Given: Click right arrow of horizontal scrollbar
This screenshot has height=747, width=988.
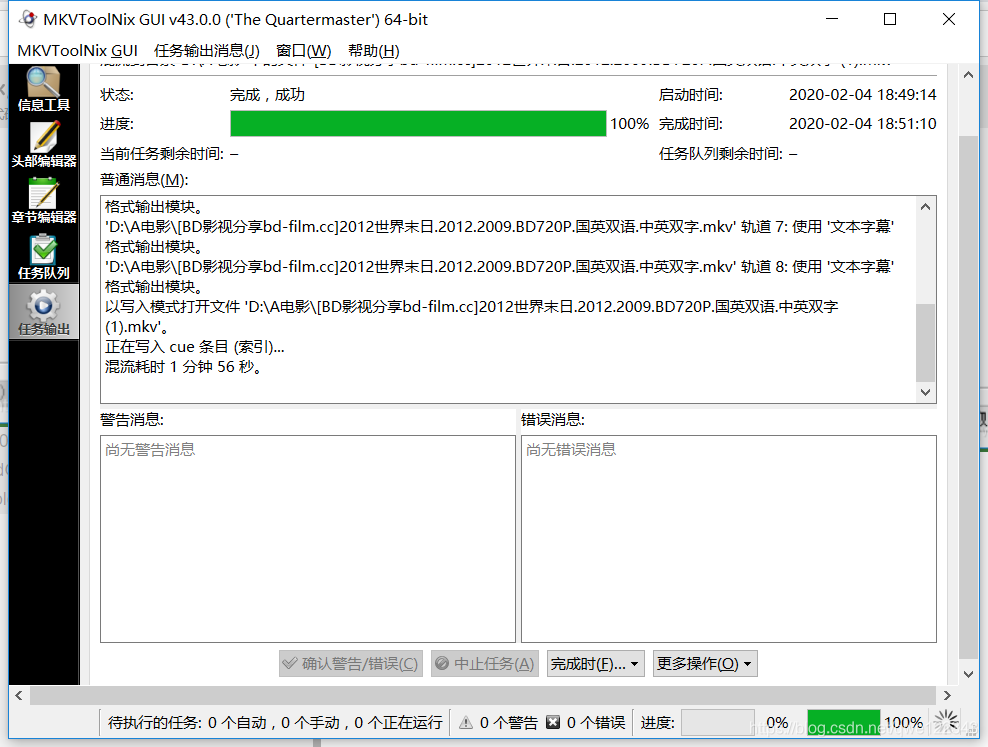Looking at the screenshot, I should tap(947, 695).
